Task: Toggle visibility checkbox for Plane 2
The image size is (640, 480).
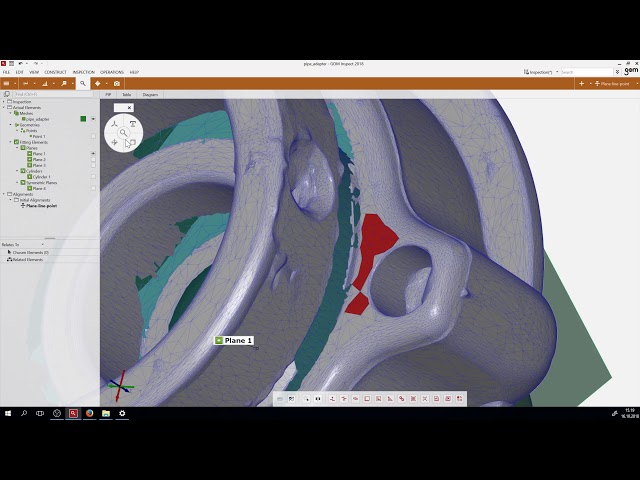Action: 93,159
